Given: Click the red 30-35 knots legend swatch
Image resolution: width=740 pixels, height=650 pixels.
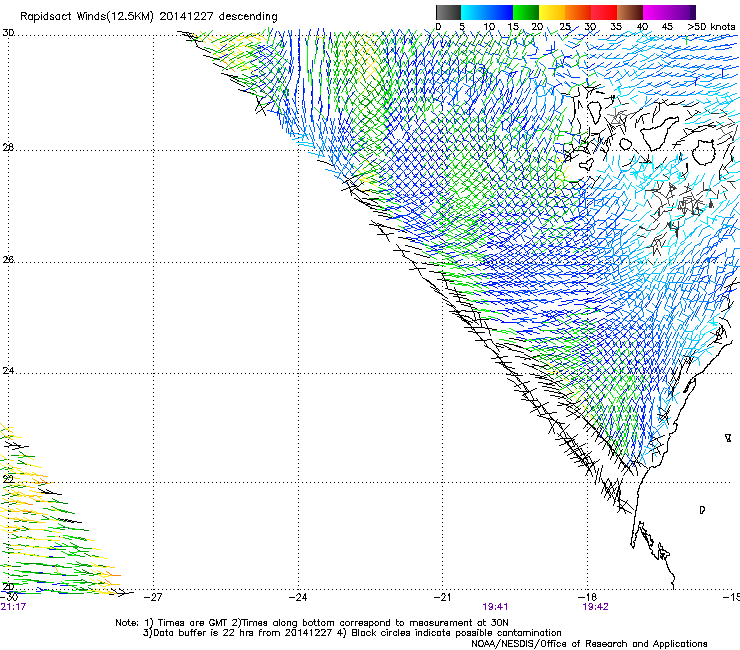Looking at the screenshot, I should pyautogui.click(x=604, y=12).
